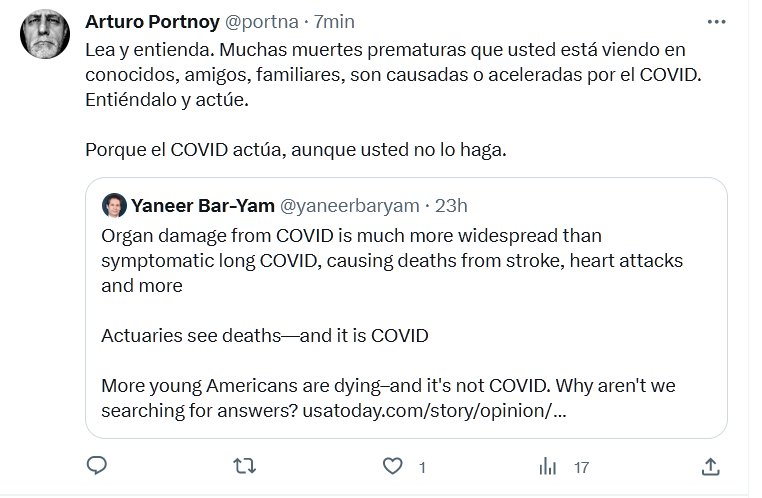Click the @portna handle
Screen dimensions: 762x498
point(244,21)
